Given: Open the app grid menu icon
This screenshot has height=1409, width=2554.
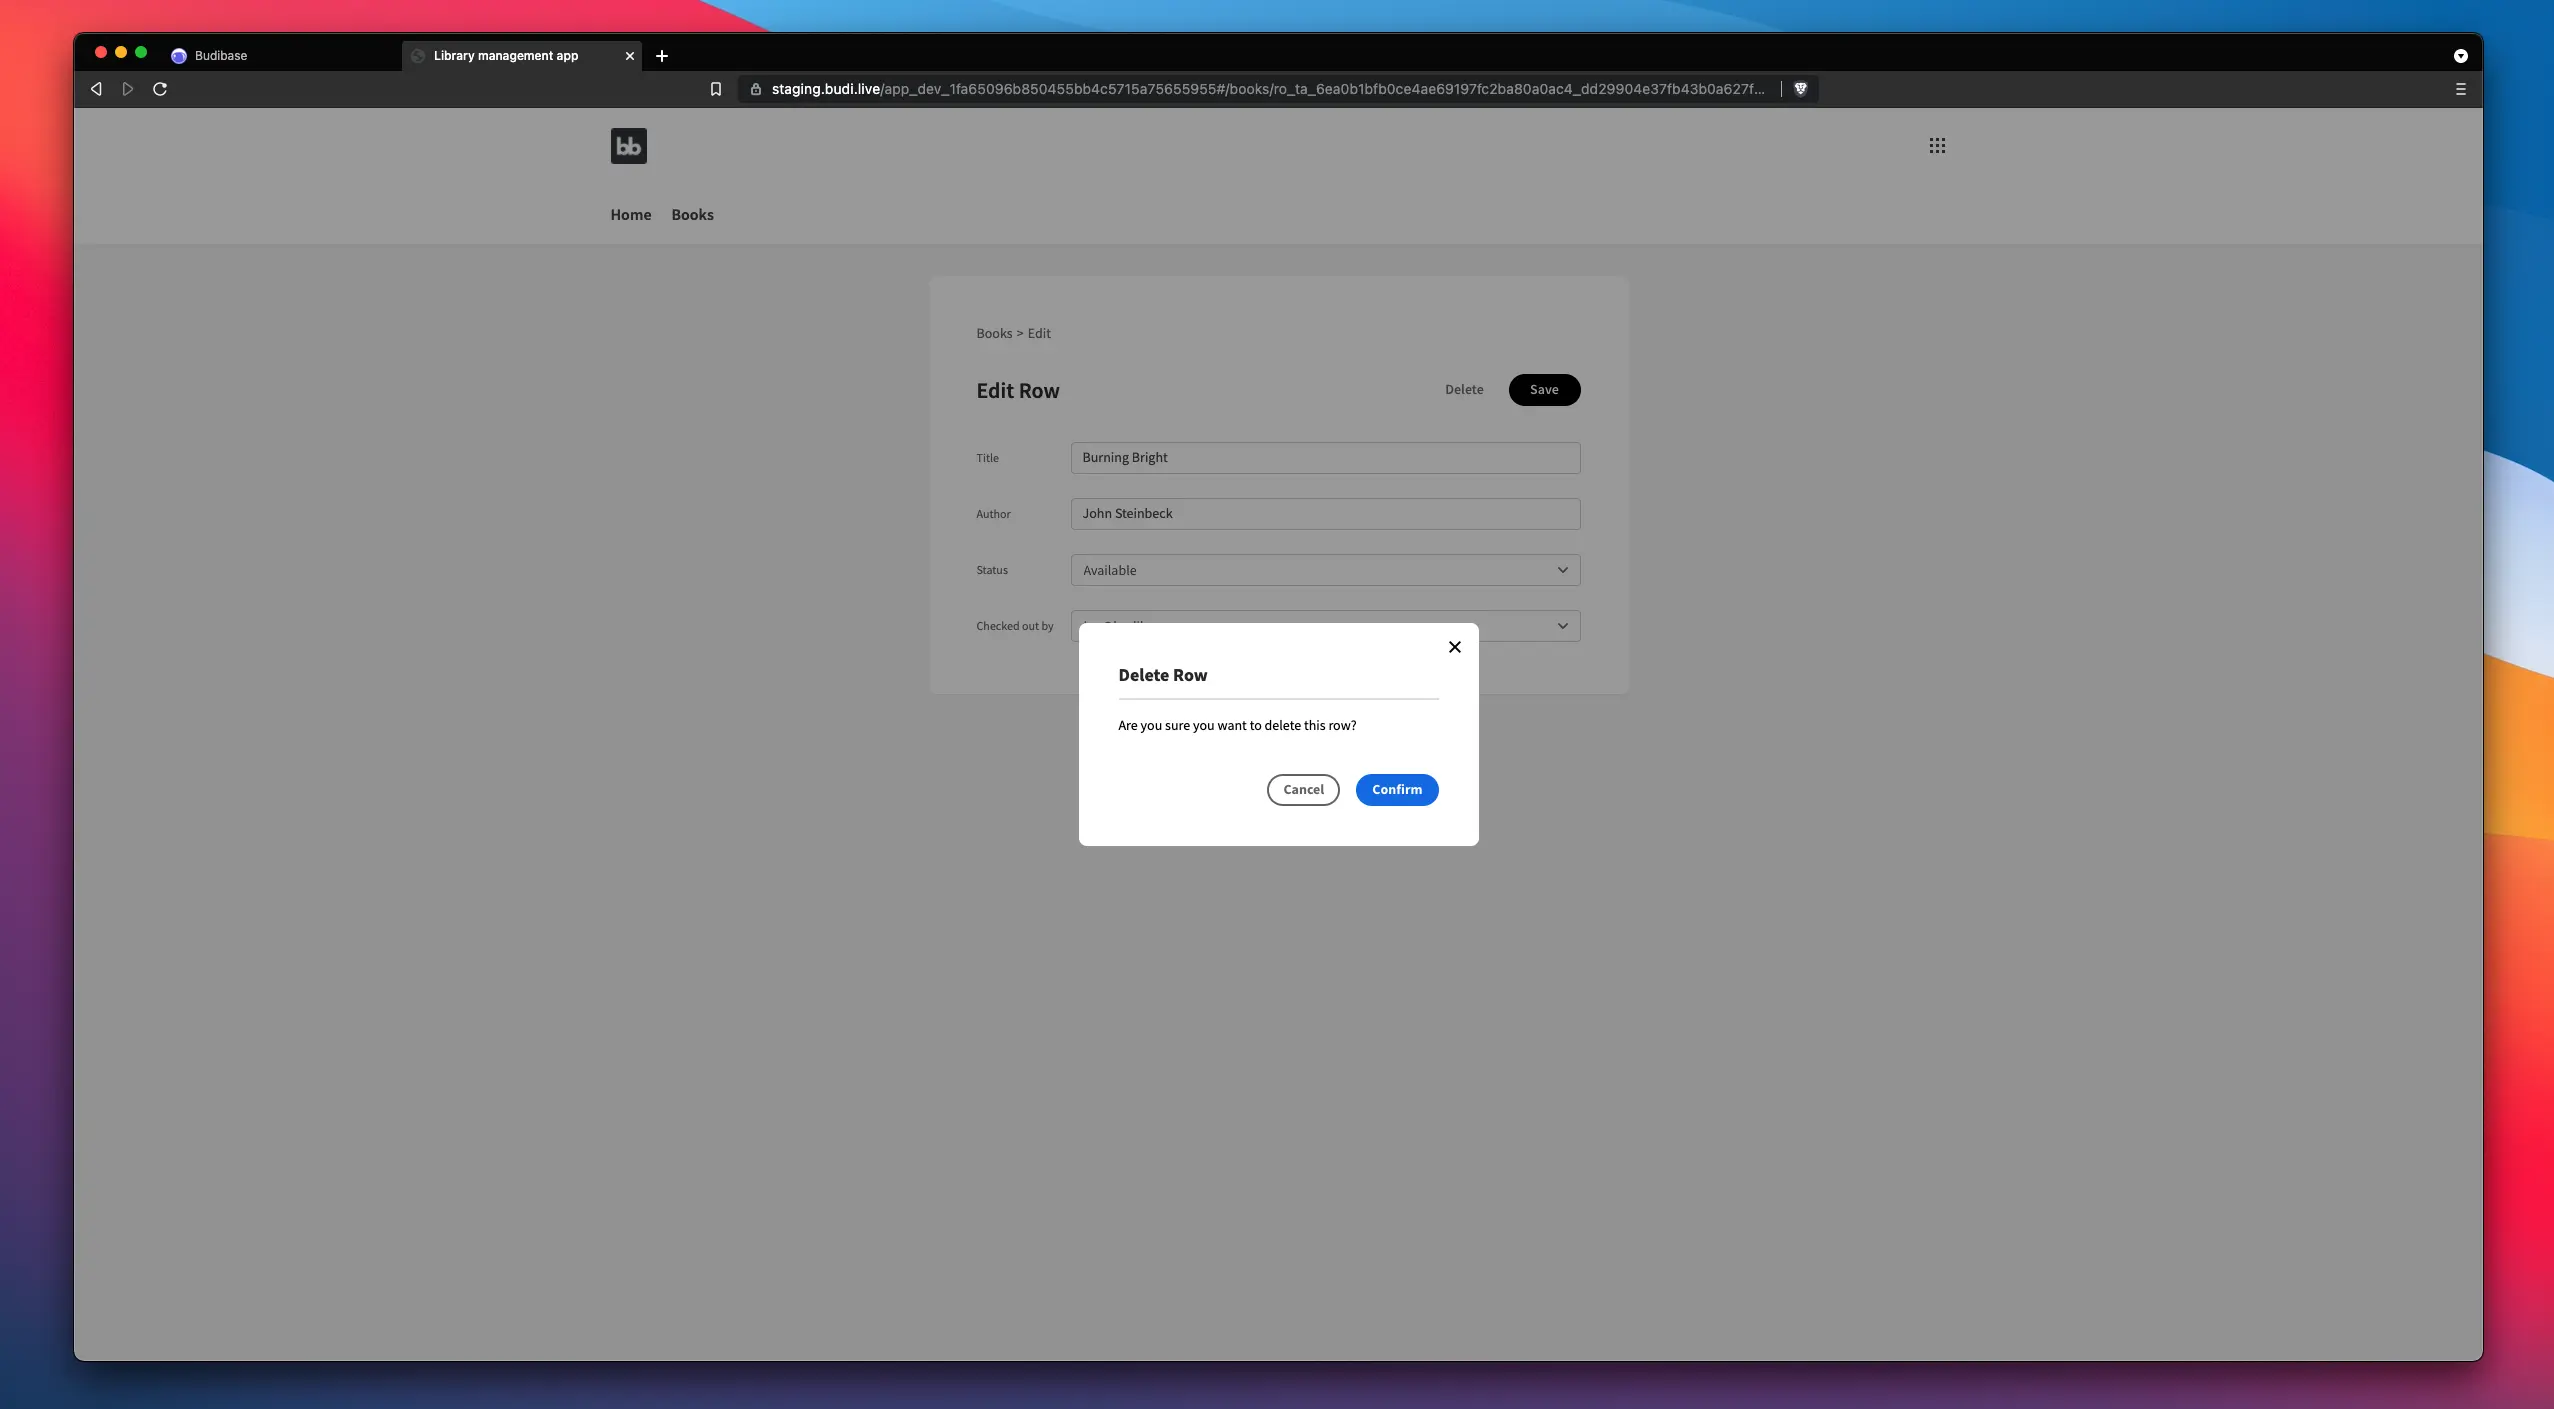Looking at the screenshot, I should pos(1938,144).
